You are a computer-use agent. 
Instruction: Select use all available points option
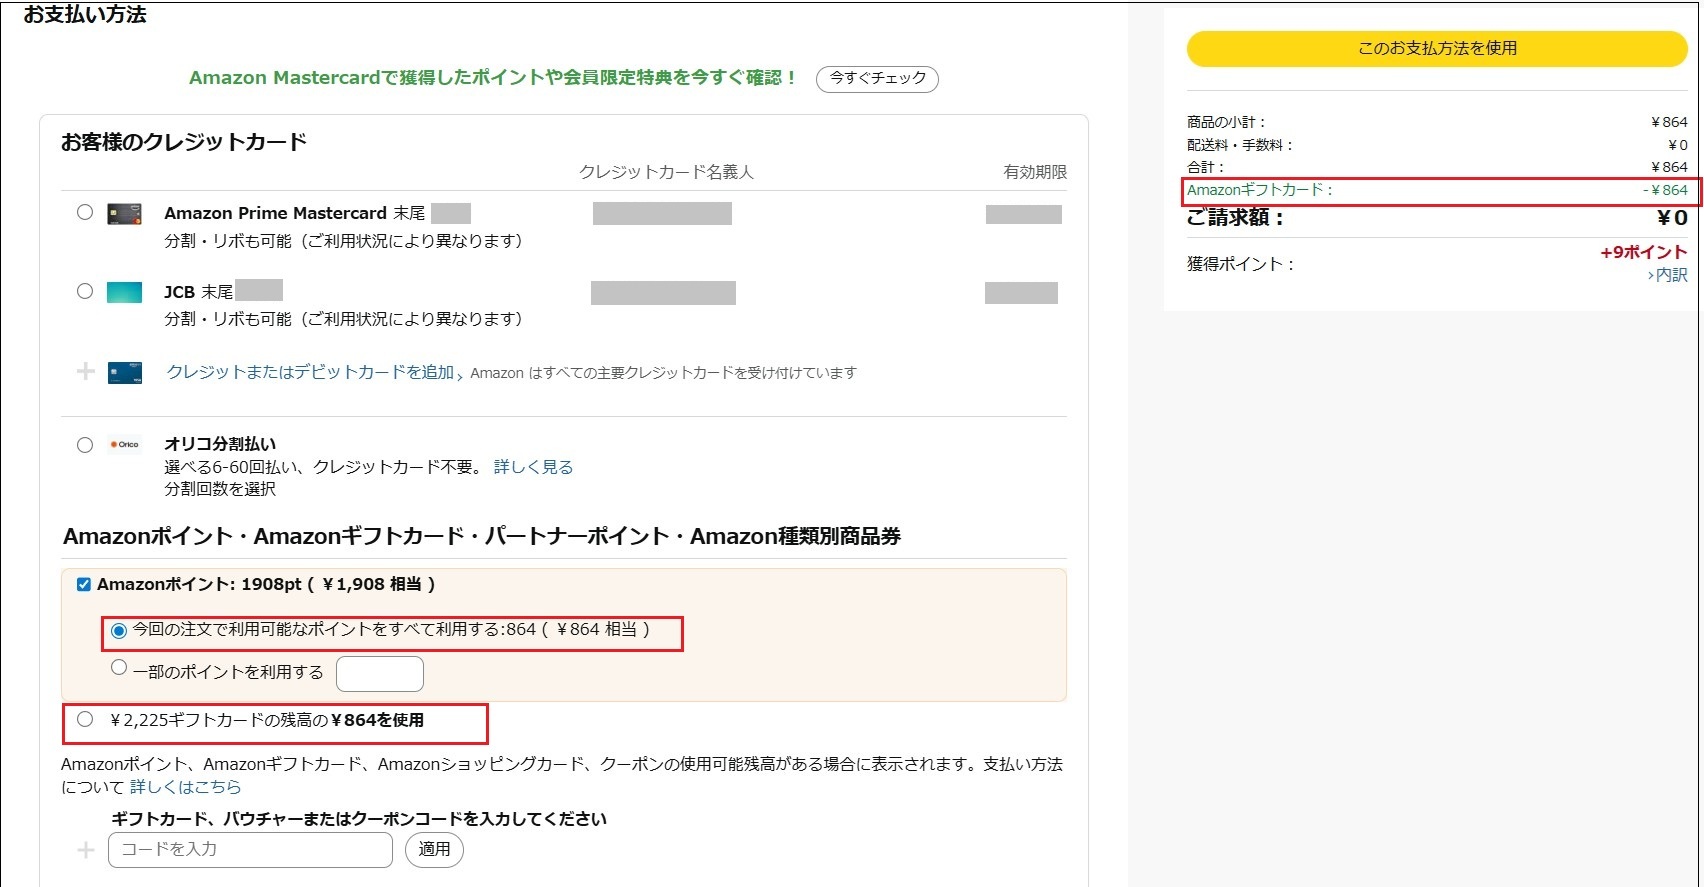pyautogui.click(x=119, y=631)
